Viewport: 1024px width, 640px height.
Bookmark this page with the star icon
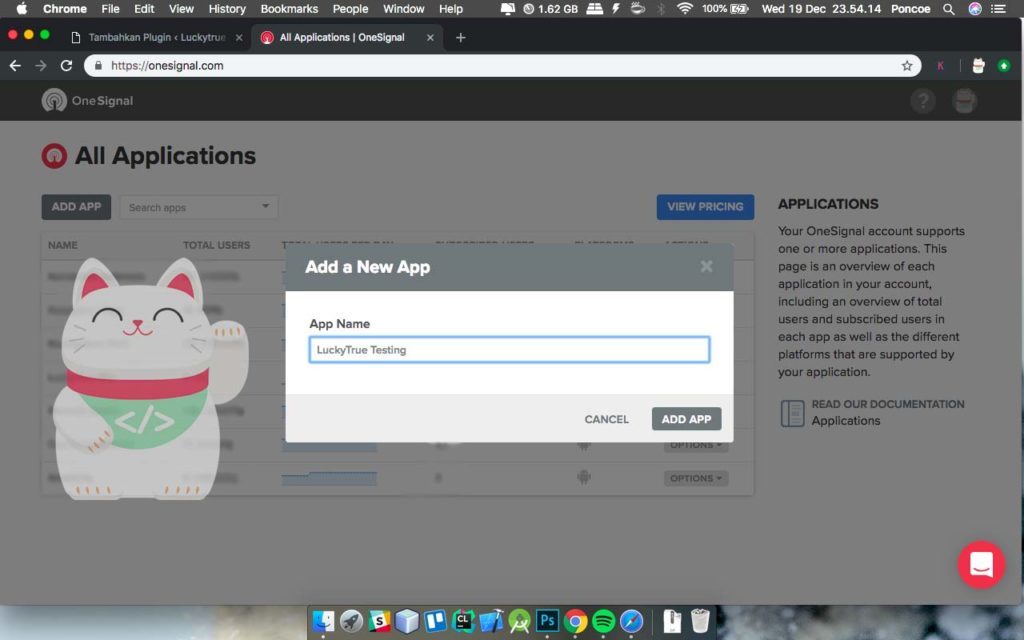(907, 65)
